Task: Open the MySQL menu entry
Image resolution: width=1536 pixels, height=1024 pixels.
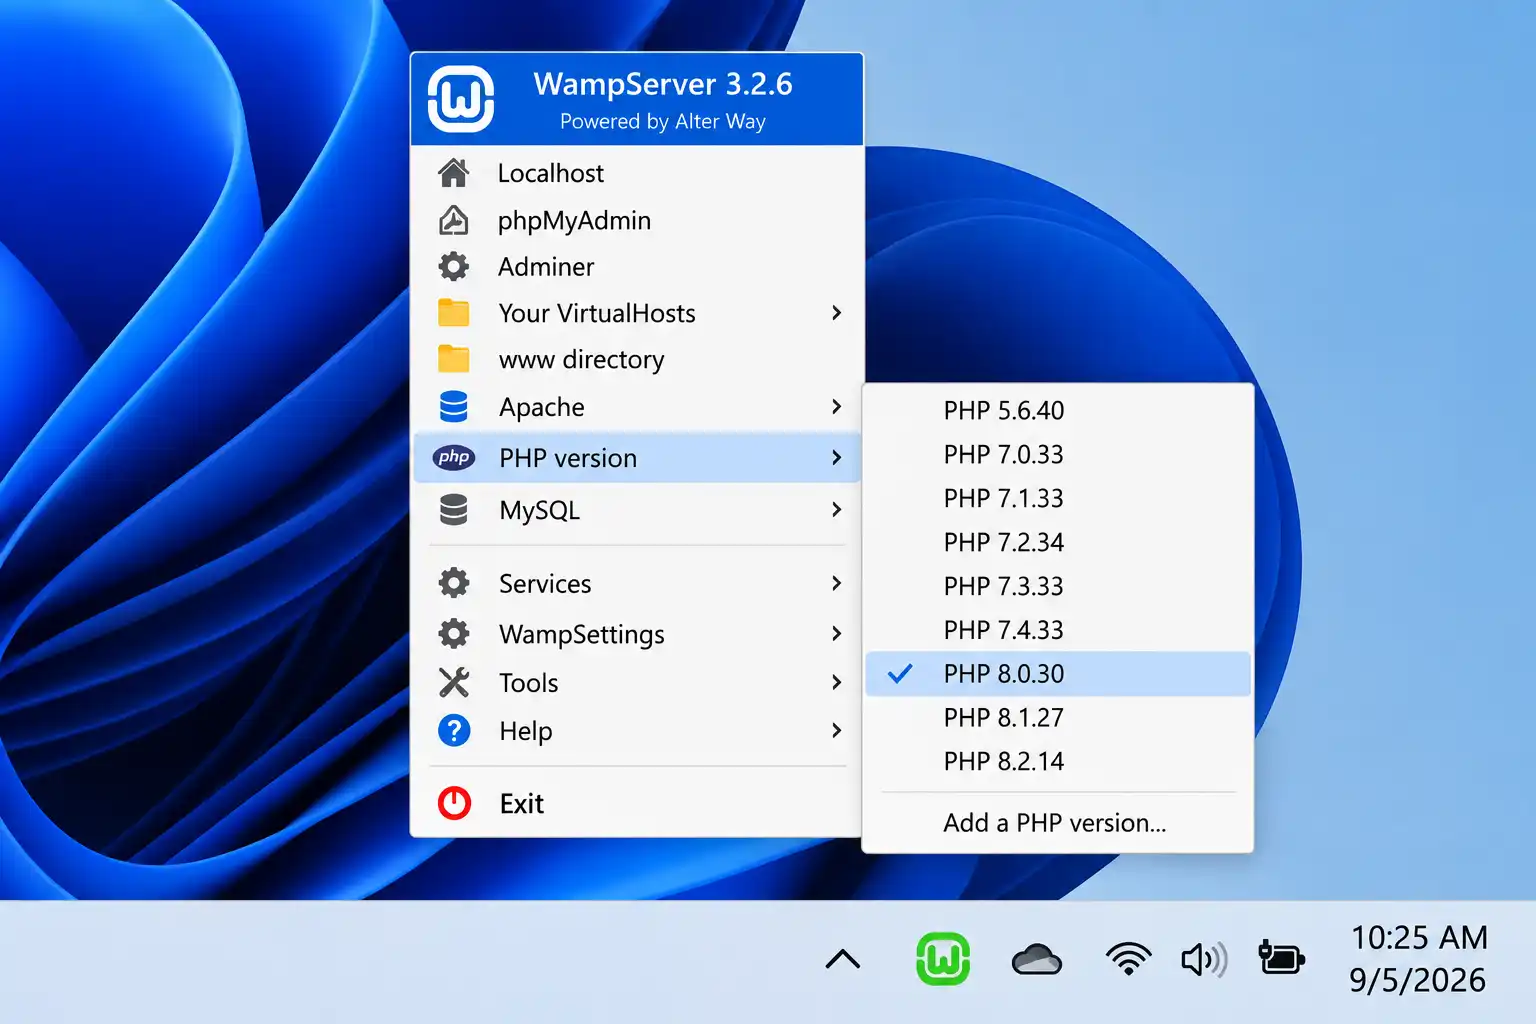Action: pyautogui.click(x=637, y=510)
